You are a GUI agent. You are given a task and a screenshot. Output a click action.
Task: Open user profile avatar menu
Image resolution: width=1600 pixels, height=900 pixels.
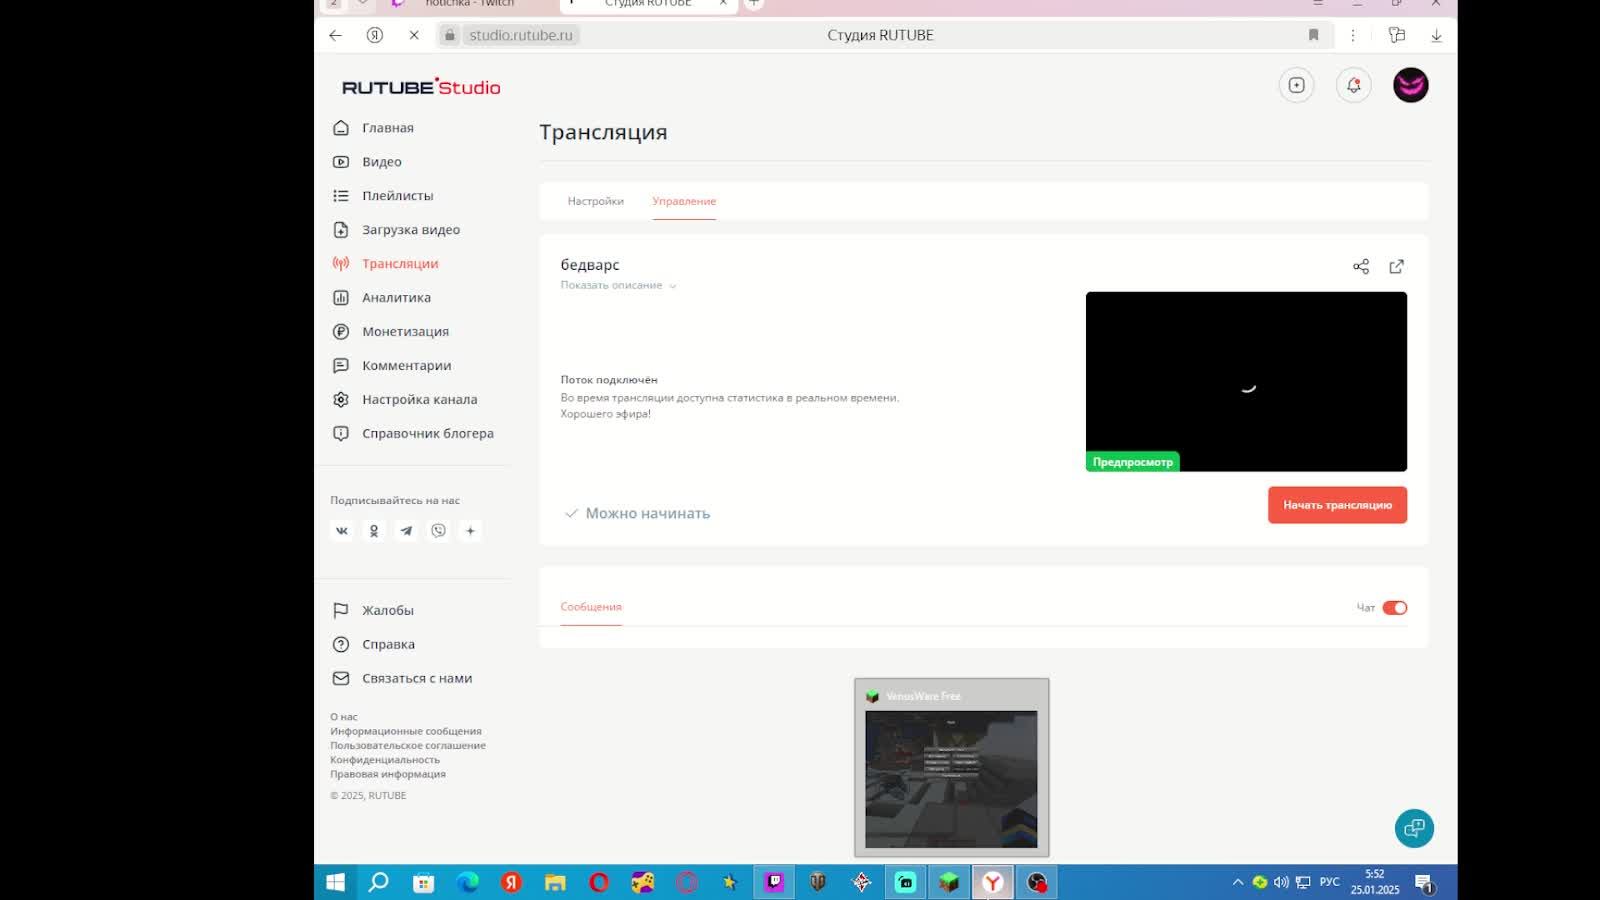click(1411, 85)
